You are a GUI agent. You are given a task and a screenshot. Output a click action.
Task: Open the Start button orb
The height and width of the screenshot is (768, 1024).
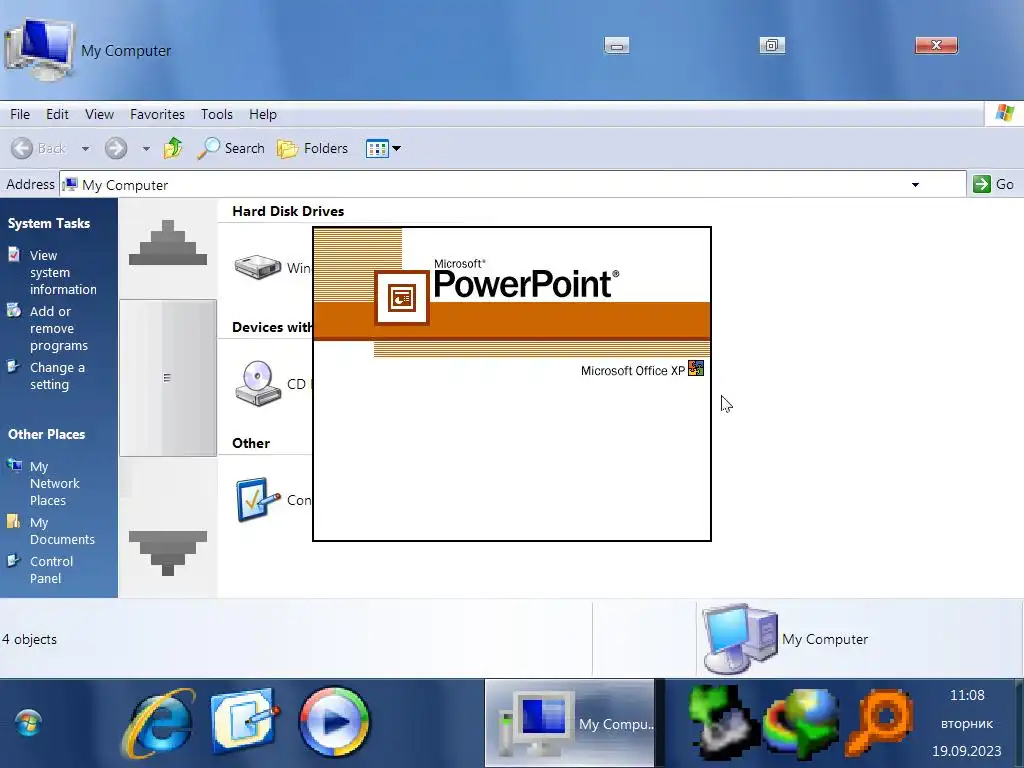28,724
